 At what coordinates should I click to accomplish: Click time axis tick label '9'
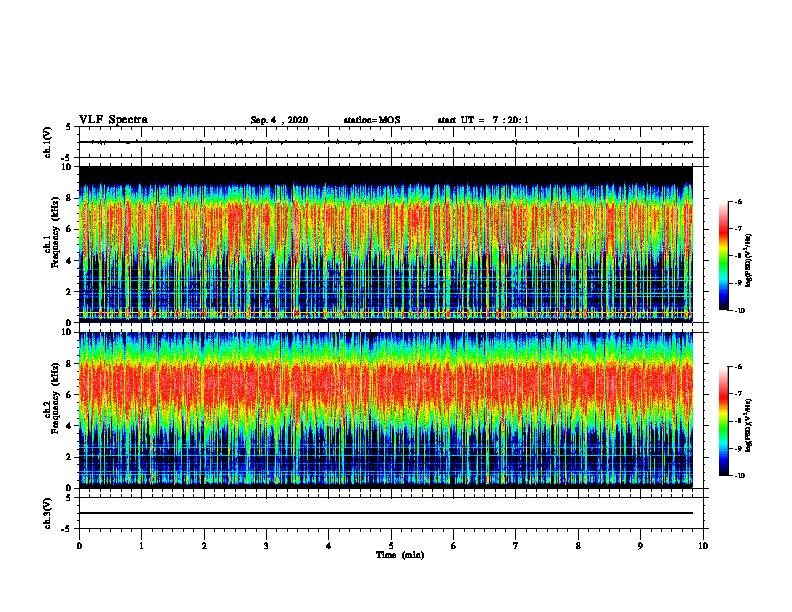640,546
